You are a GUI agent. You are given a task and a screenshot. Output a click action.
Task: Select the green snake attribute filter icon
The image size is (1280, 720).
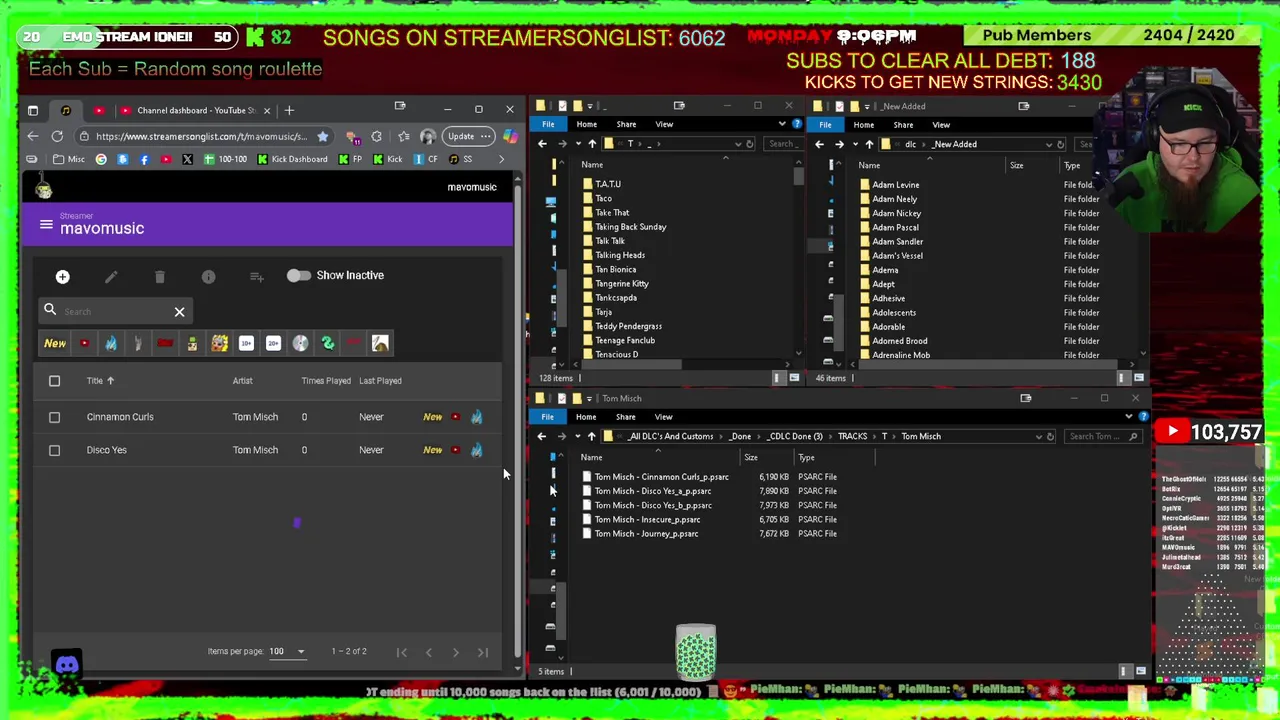pos(327,344)
